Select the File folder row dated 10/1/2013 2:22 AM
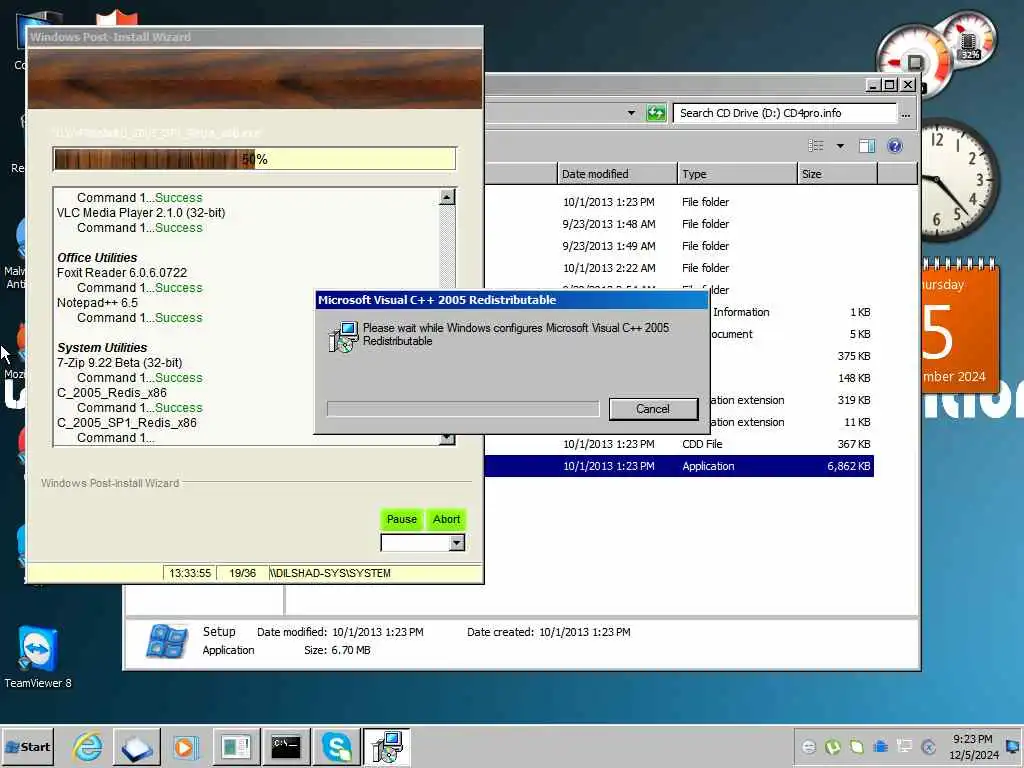 pos(679,268)
